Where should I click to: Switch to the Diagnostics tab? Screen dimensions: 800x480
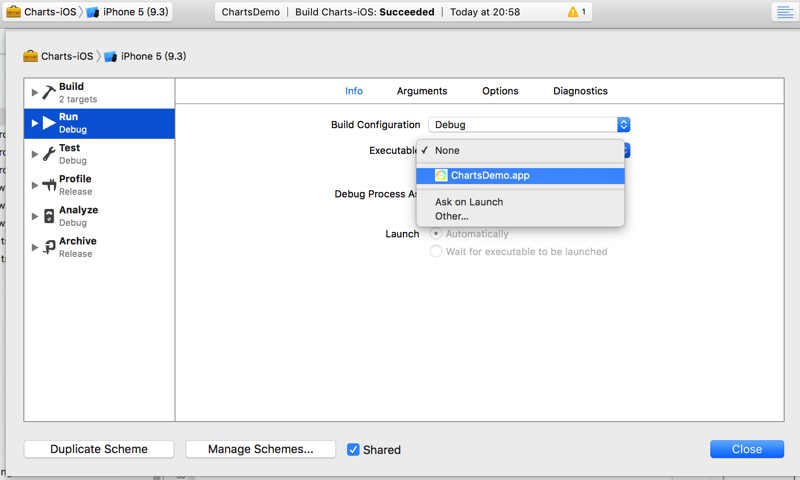[x=580, y=91]
